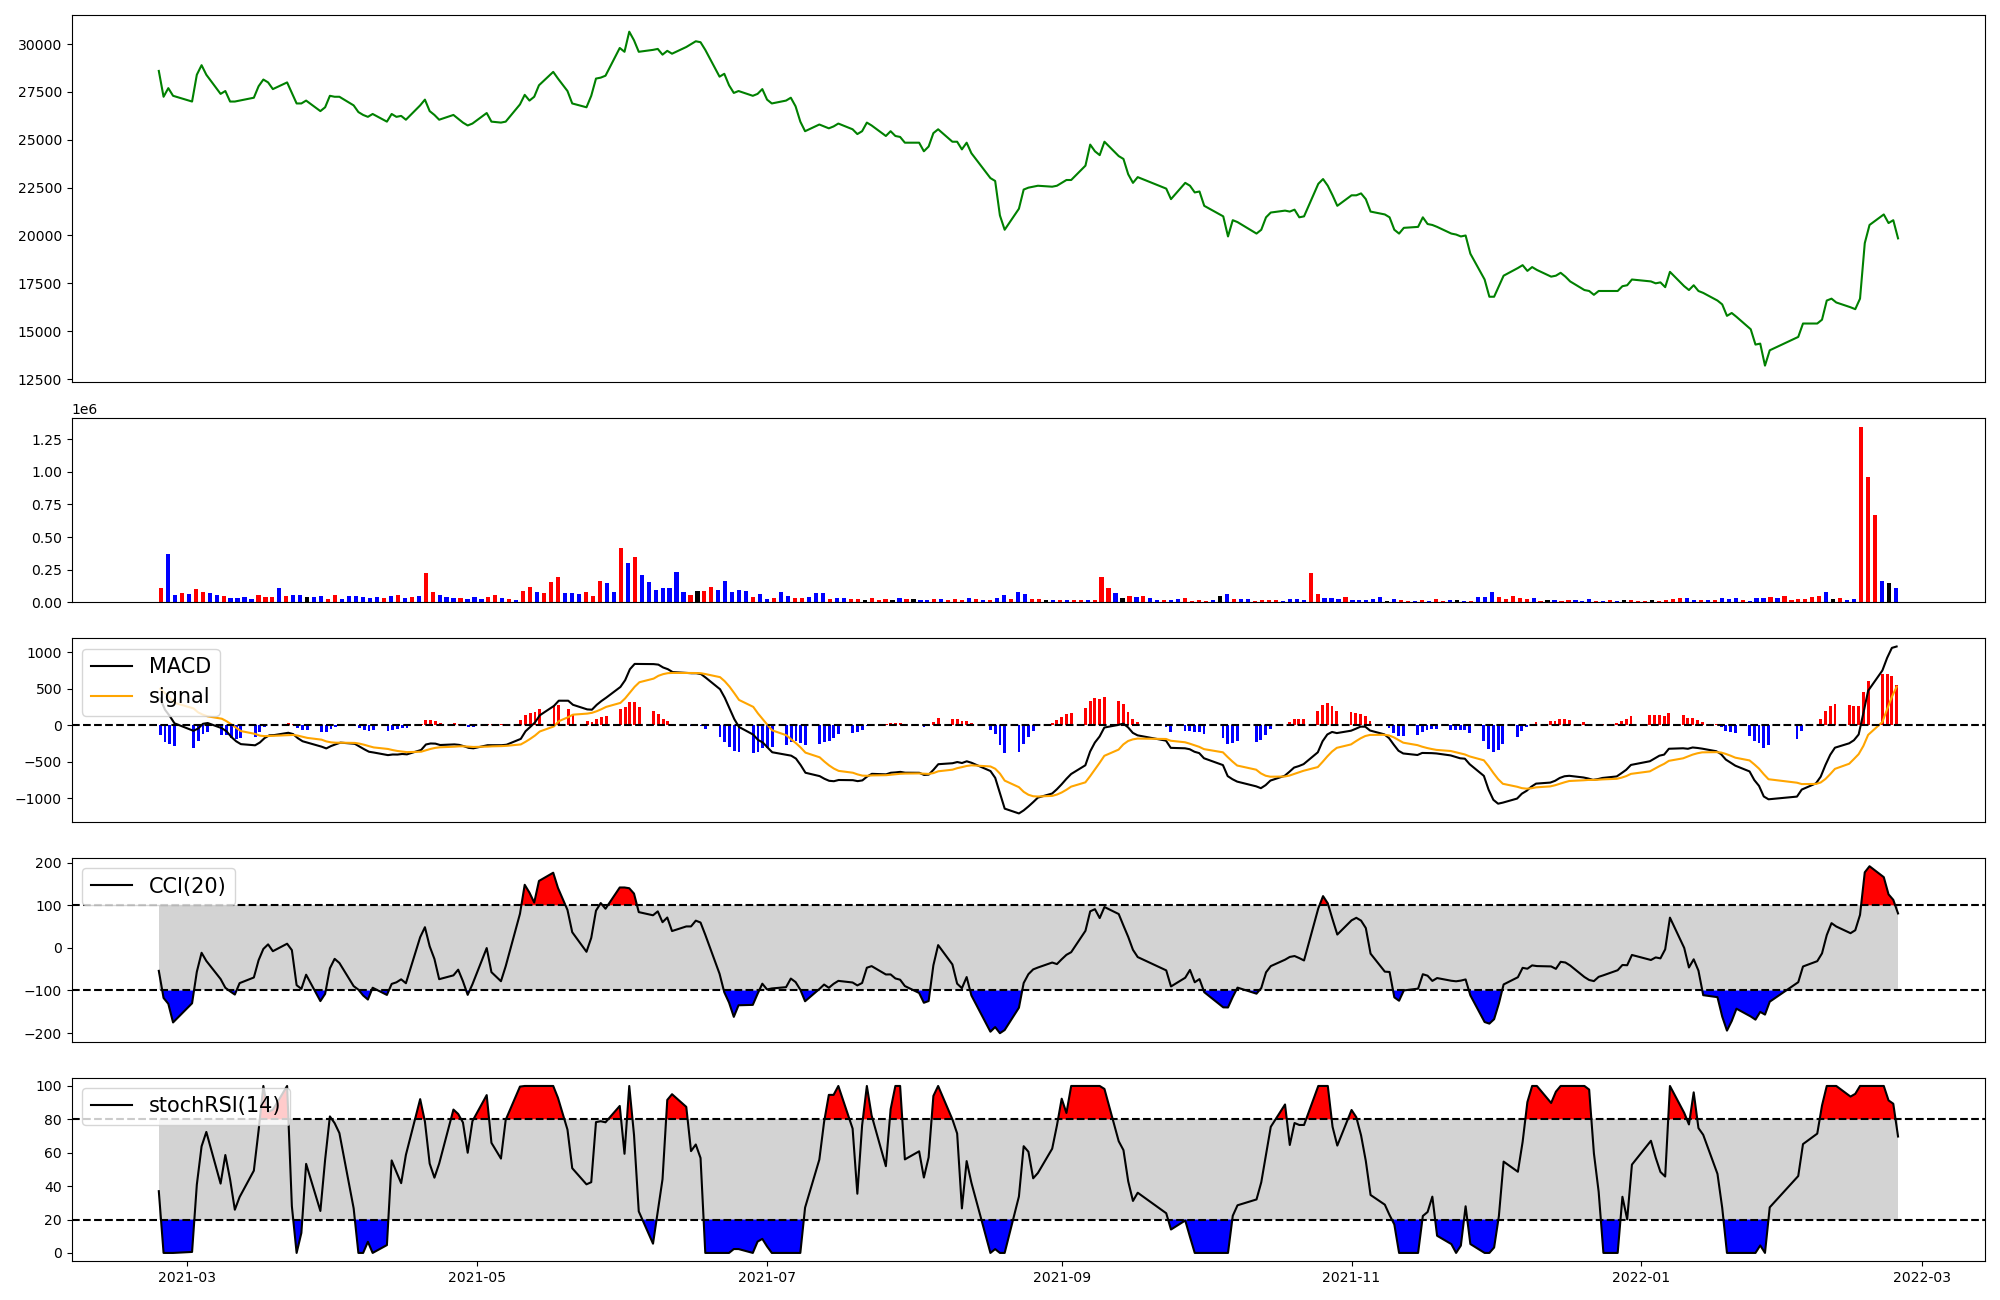Click the 12500 price axis label
The image size is (2000, 1300).
coord(39,380)
